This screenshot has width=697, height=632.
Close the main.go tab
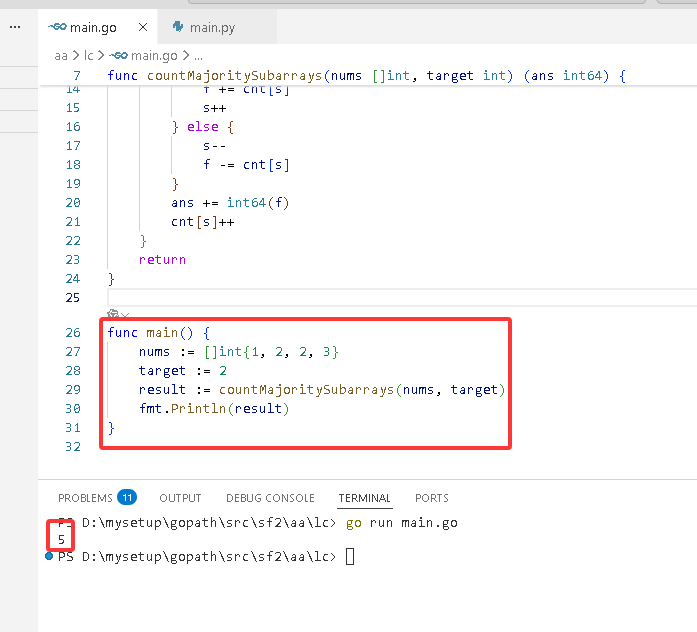point(143,27)
